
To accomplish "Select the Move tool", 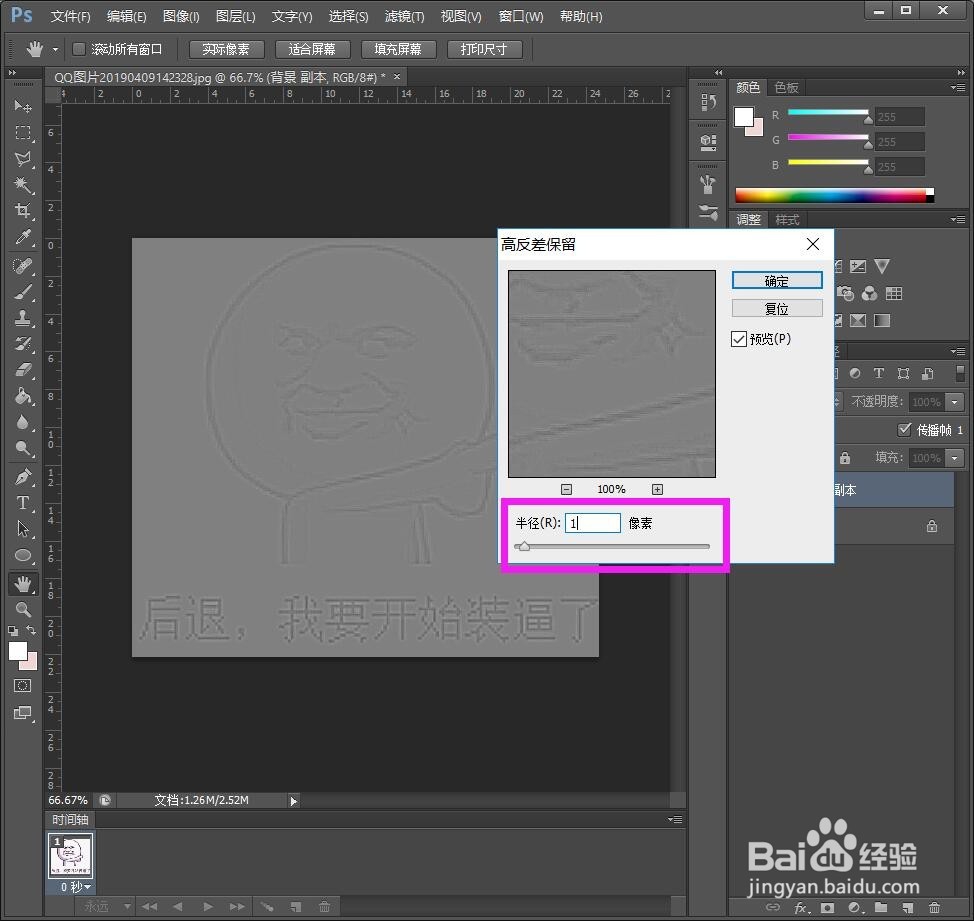I will pyautogui.click(x=23, y=106).
